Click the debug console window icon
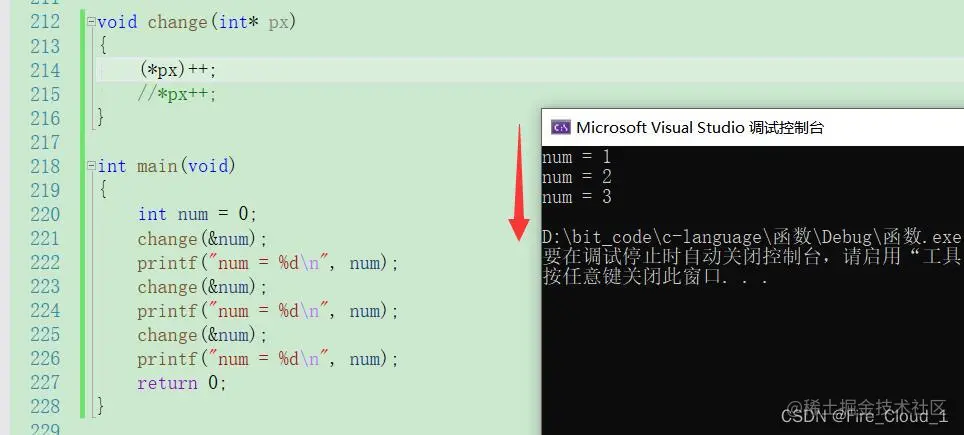This screenshot has width=964, height=435. (x=561, y=127)
